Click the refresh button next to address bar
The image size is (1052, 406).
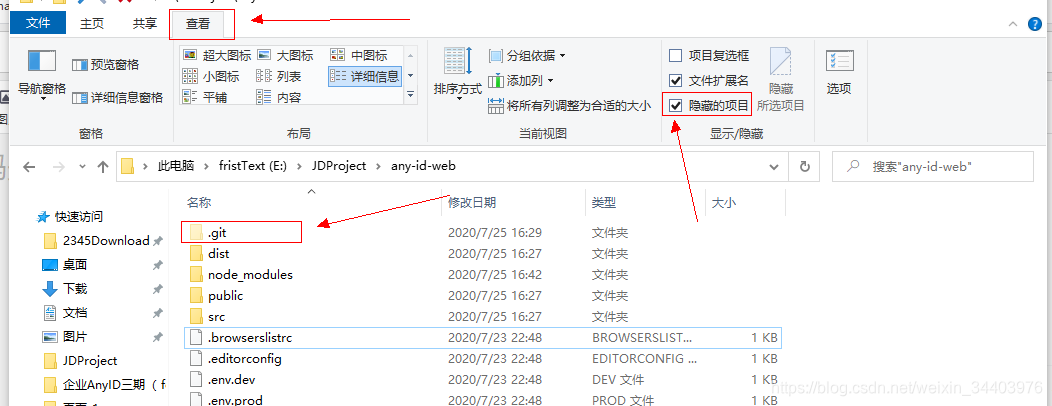803,166
